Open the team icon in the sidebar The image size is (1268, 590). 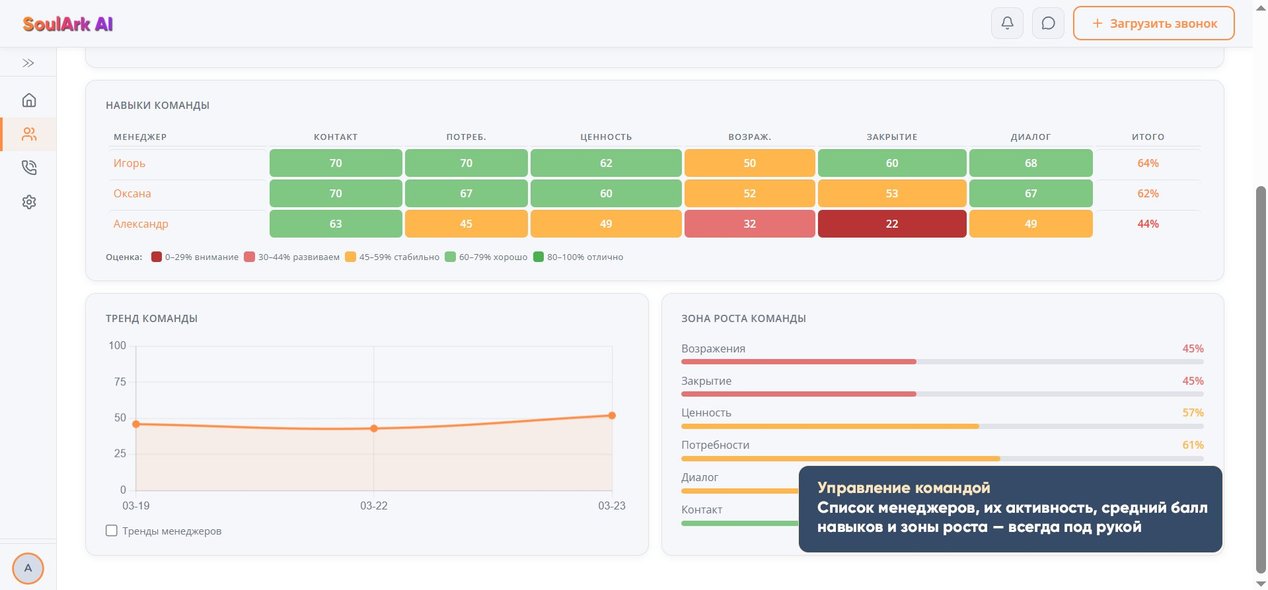click(29, 134)
